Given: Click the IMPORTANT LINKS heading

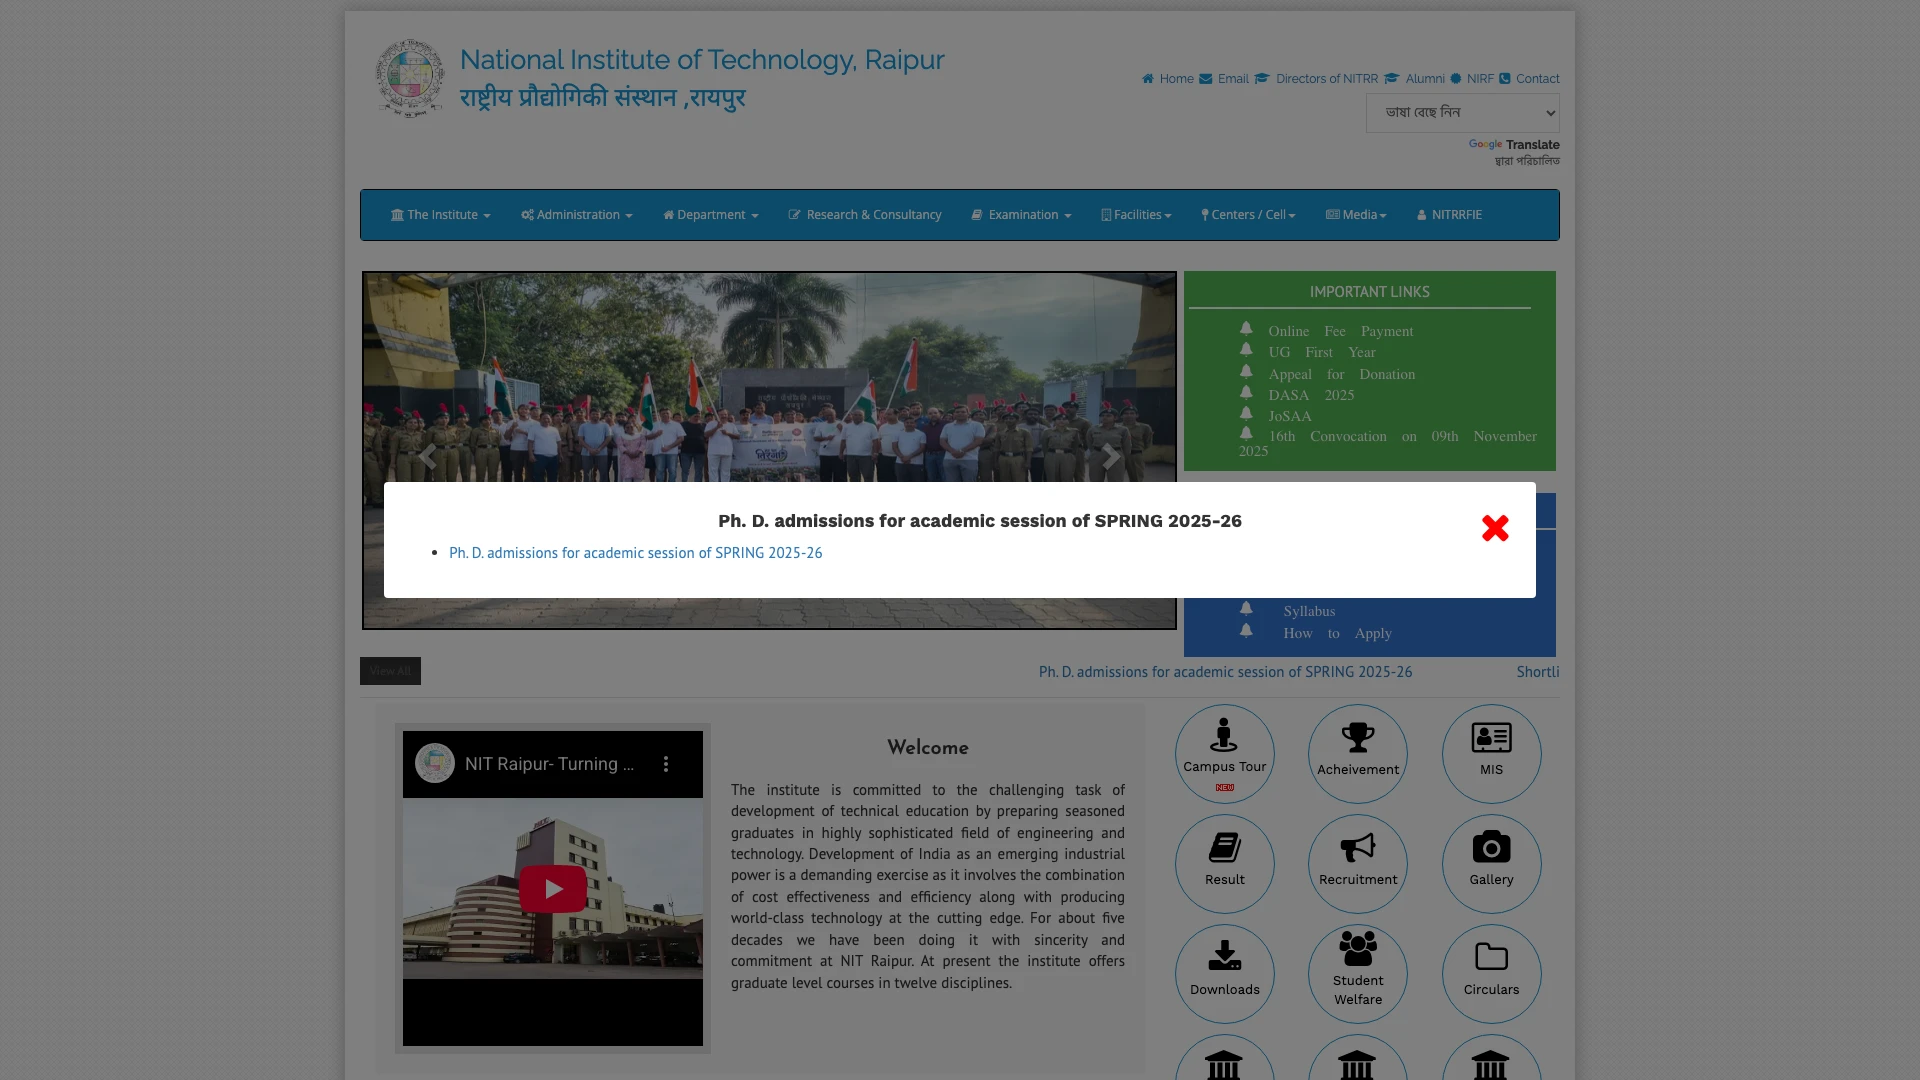Looking at the screenshot, I should [1369, 292].
